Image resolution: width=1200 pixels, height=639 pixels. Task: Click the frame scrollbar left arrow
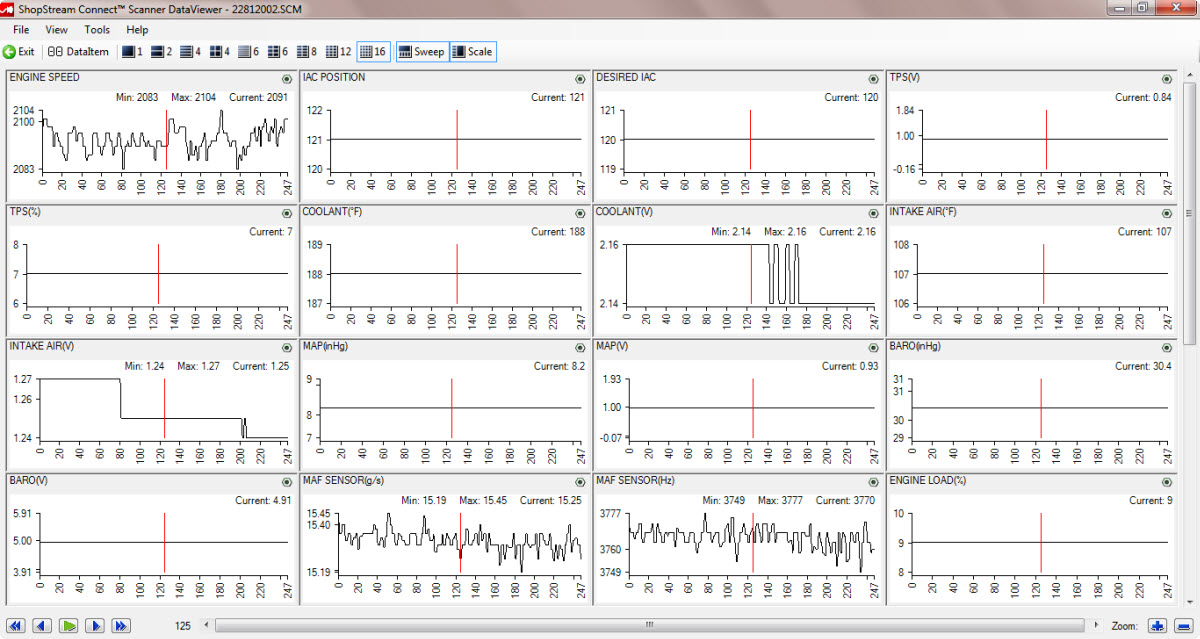(207, 625)
